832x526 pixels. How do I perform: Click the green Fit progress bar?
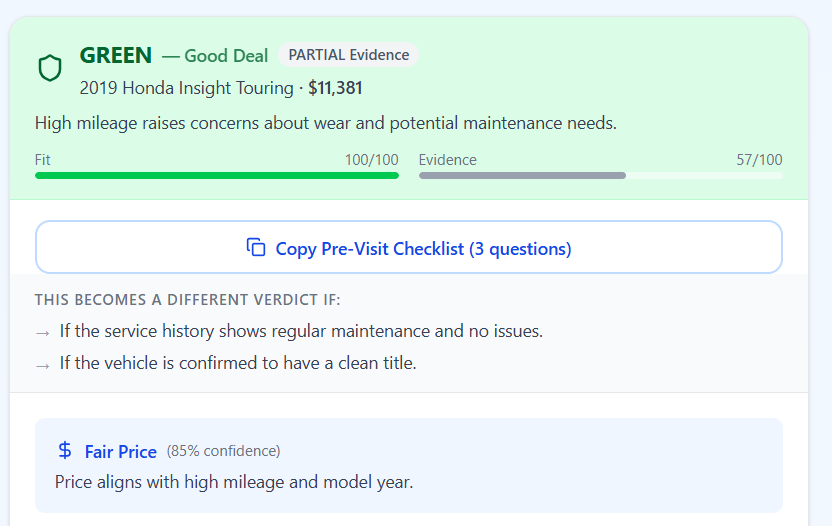[216, 176]
